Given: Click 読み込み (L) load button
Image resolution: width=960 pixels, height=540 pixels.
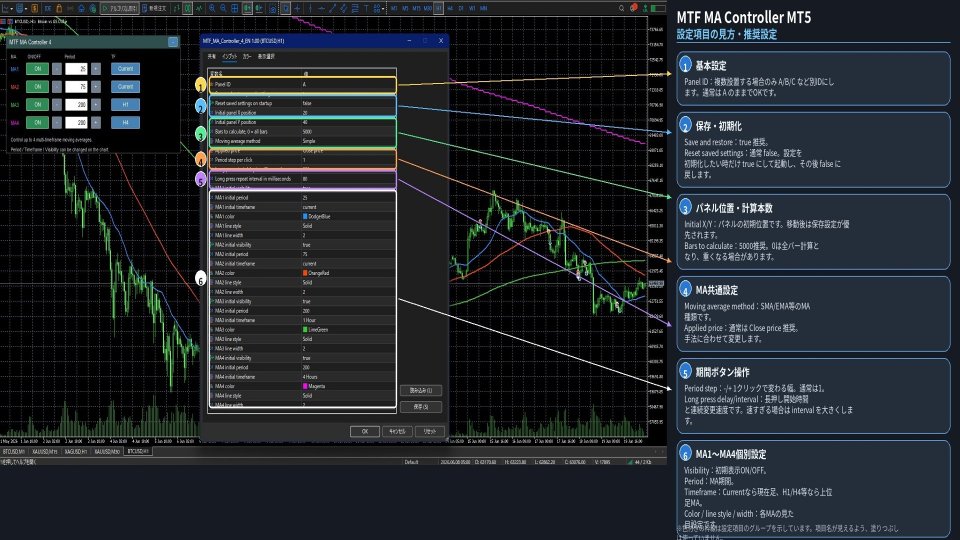Looking at the screenshot, I should pos(421,390).
